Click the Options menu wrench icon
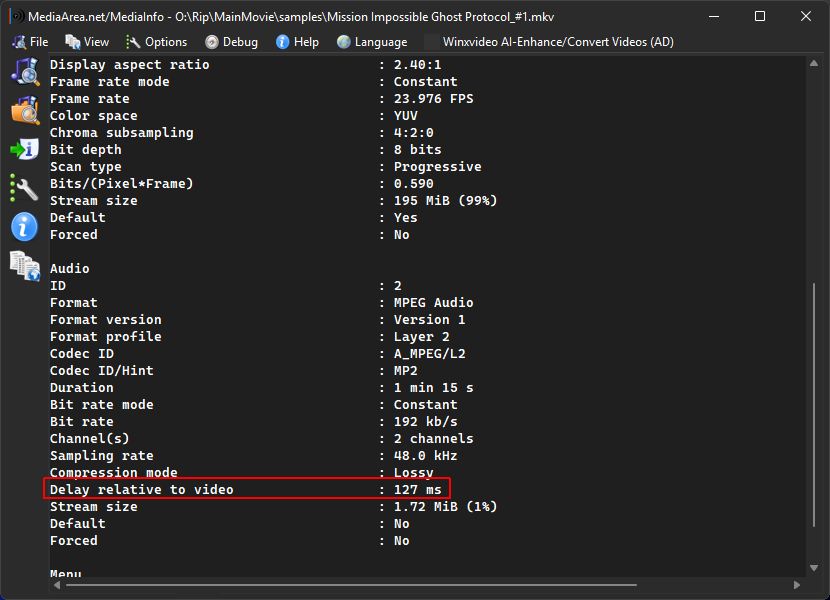Viewport: 830px width, 600px height. 133,42
